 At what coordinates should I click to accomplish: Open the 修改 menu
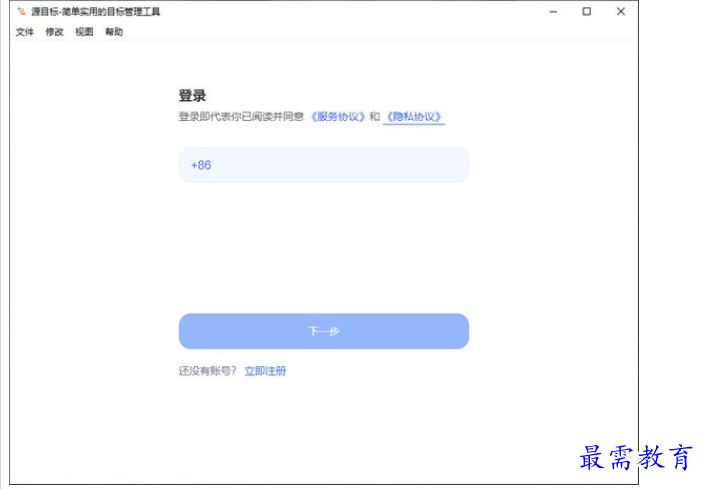click(55, 32)
